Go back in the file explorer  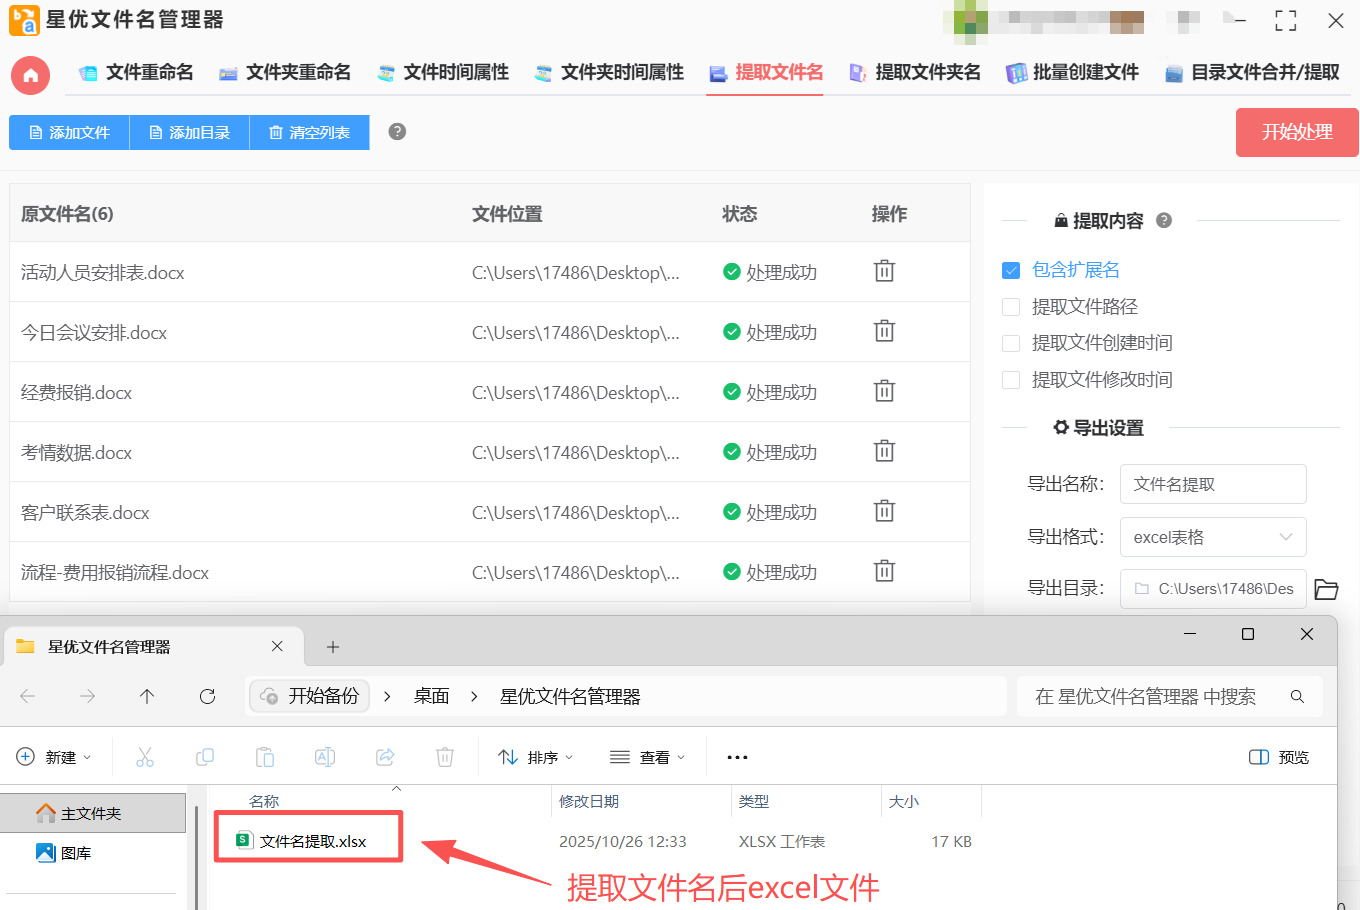pos(28,696)
